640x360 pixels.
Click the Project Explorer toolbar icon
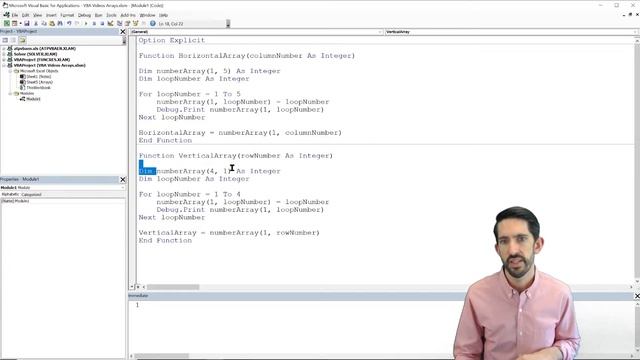point(120,24)
